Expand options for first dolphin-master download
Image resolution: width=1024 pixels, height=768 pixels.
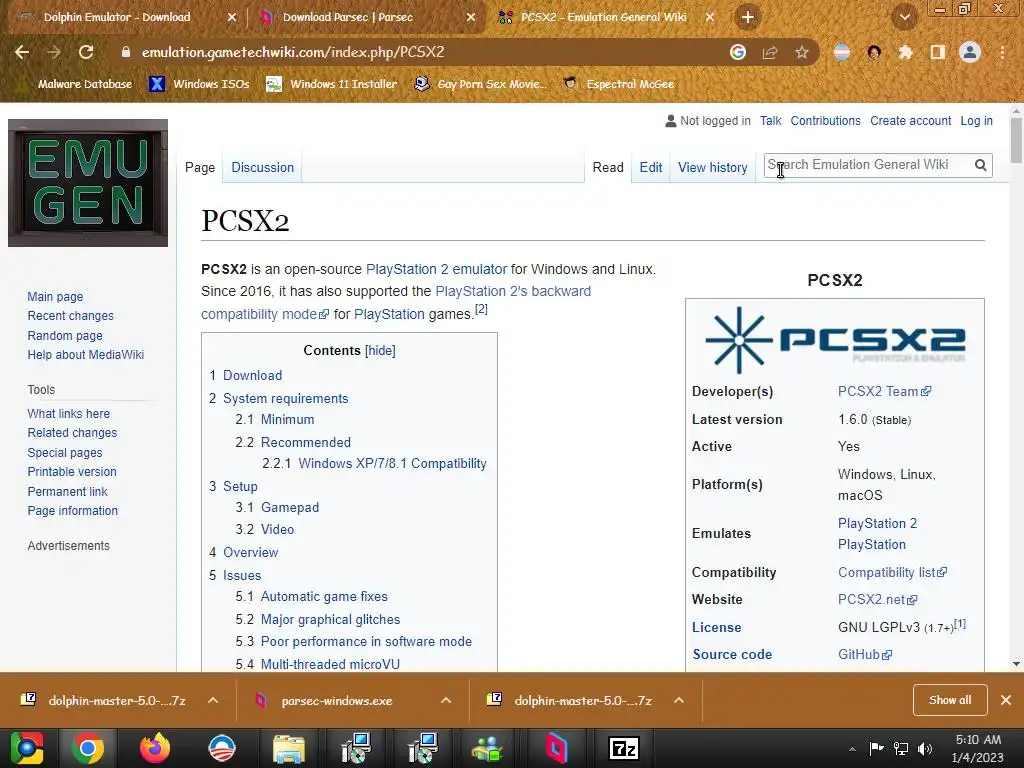click(213, 700)
